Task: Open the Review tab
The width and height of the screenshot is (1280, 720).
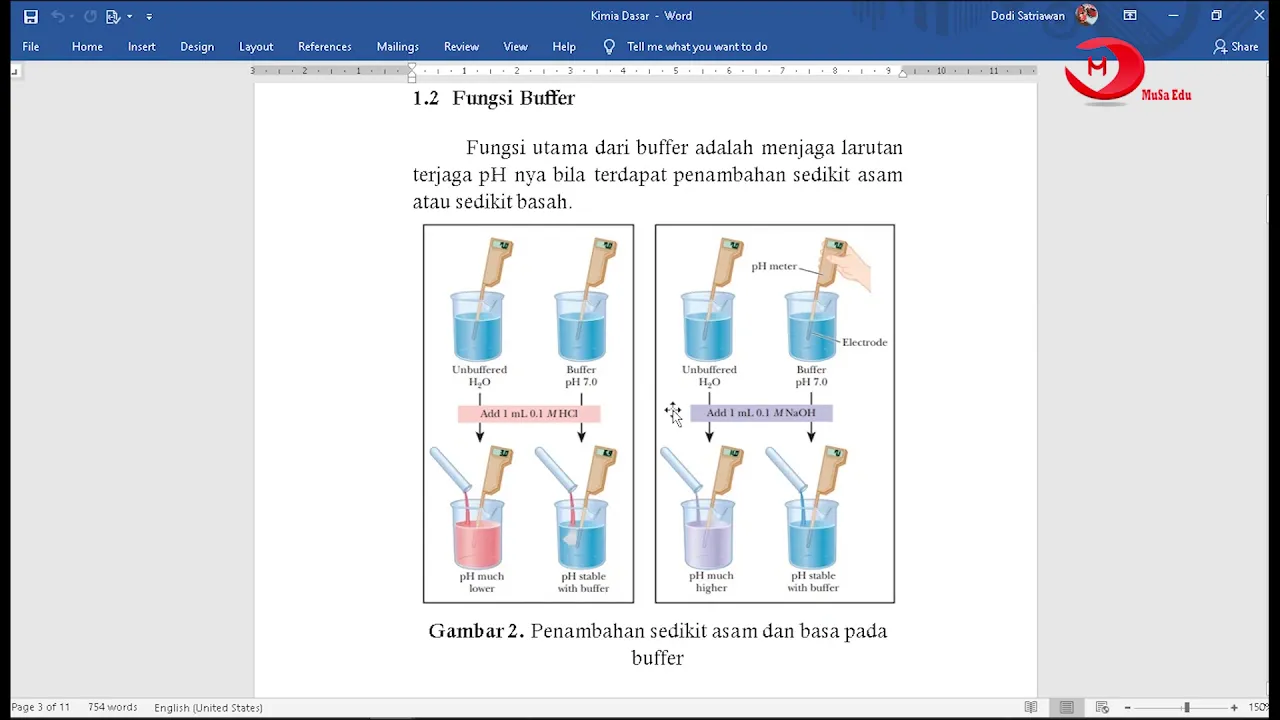Action: pyautogui.click(x=461, y=46)
